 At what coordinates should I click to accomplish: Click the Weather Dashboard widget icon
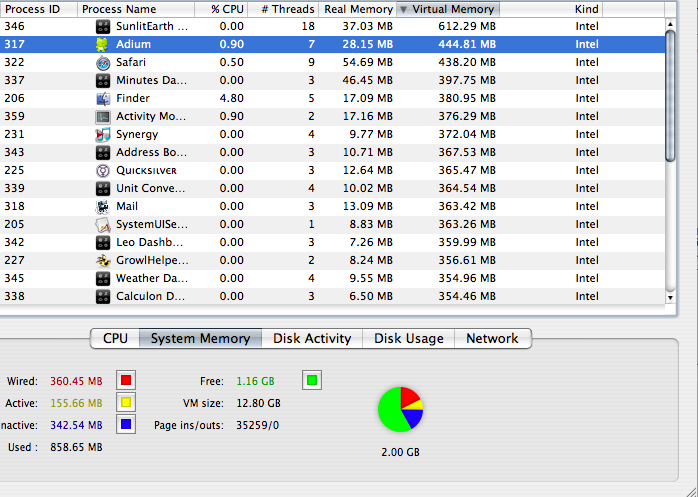pyautogui.click(x=103, y=279)
